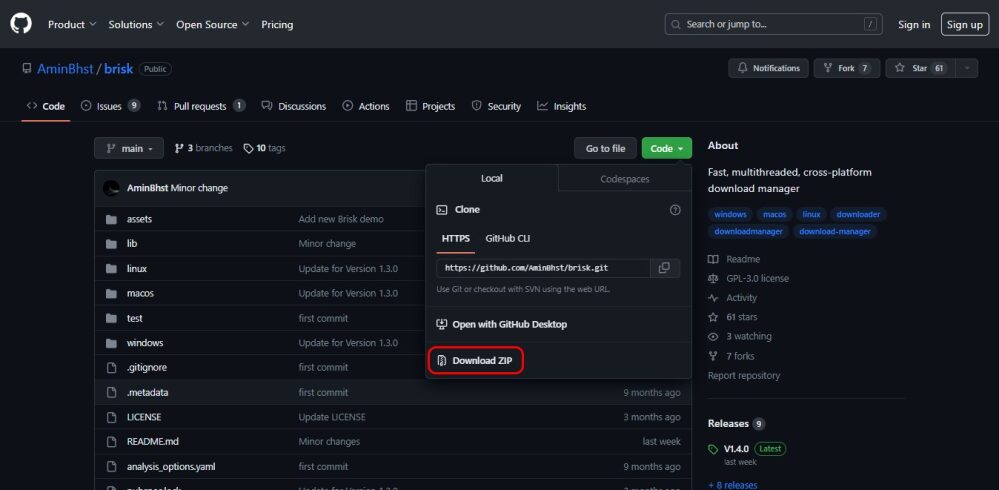Click the Go to file button

coord(605,148)
